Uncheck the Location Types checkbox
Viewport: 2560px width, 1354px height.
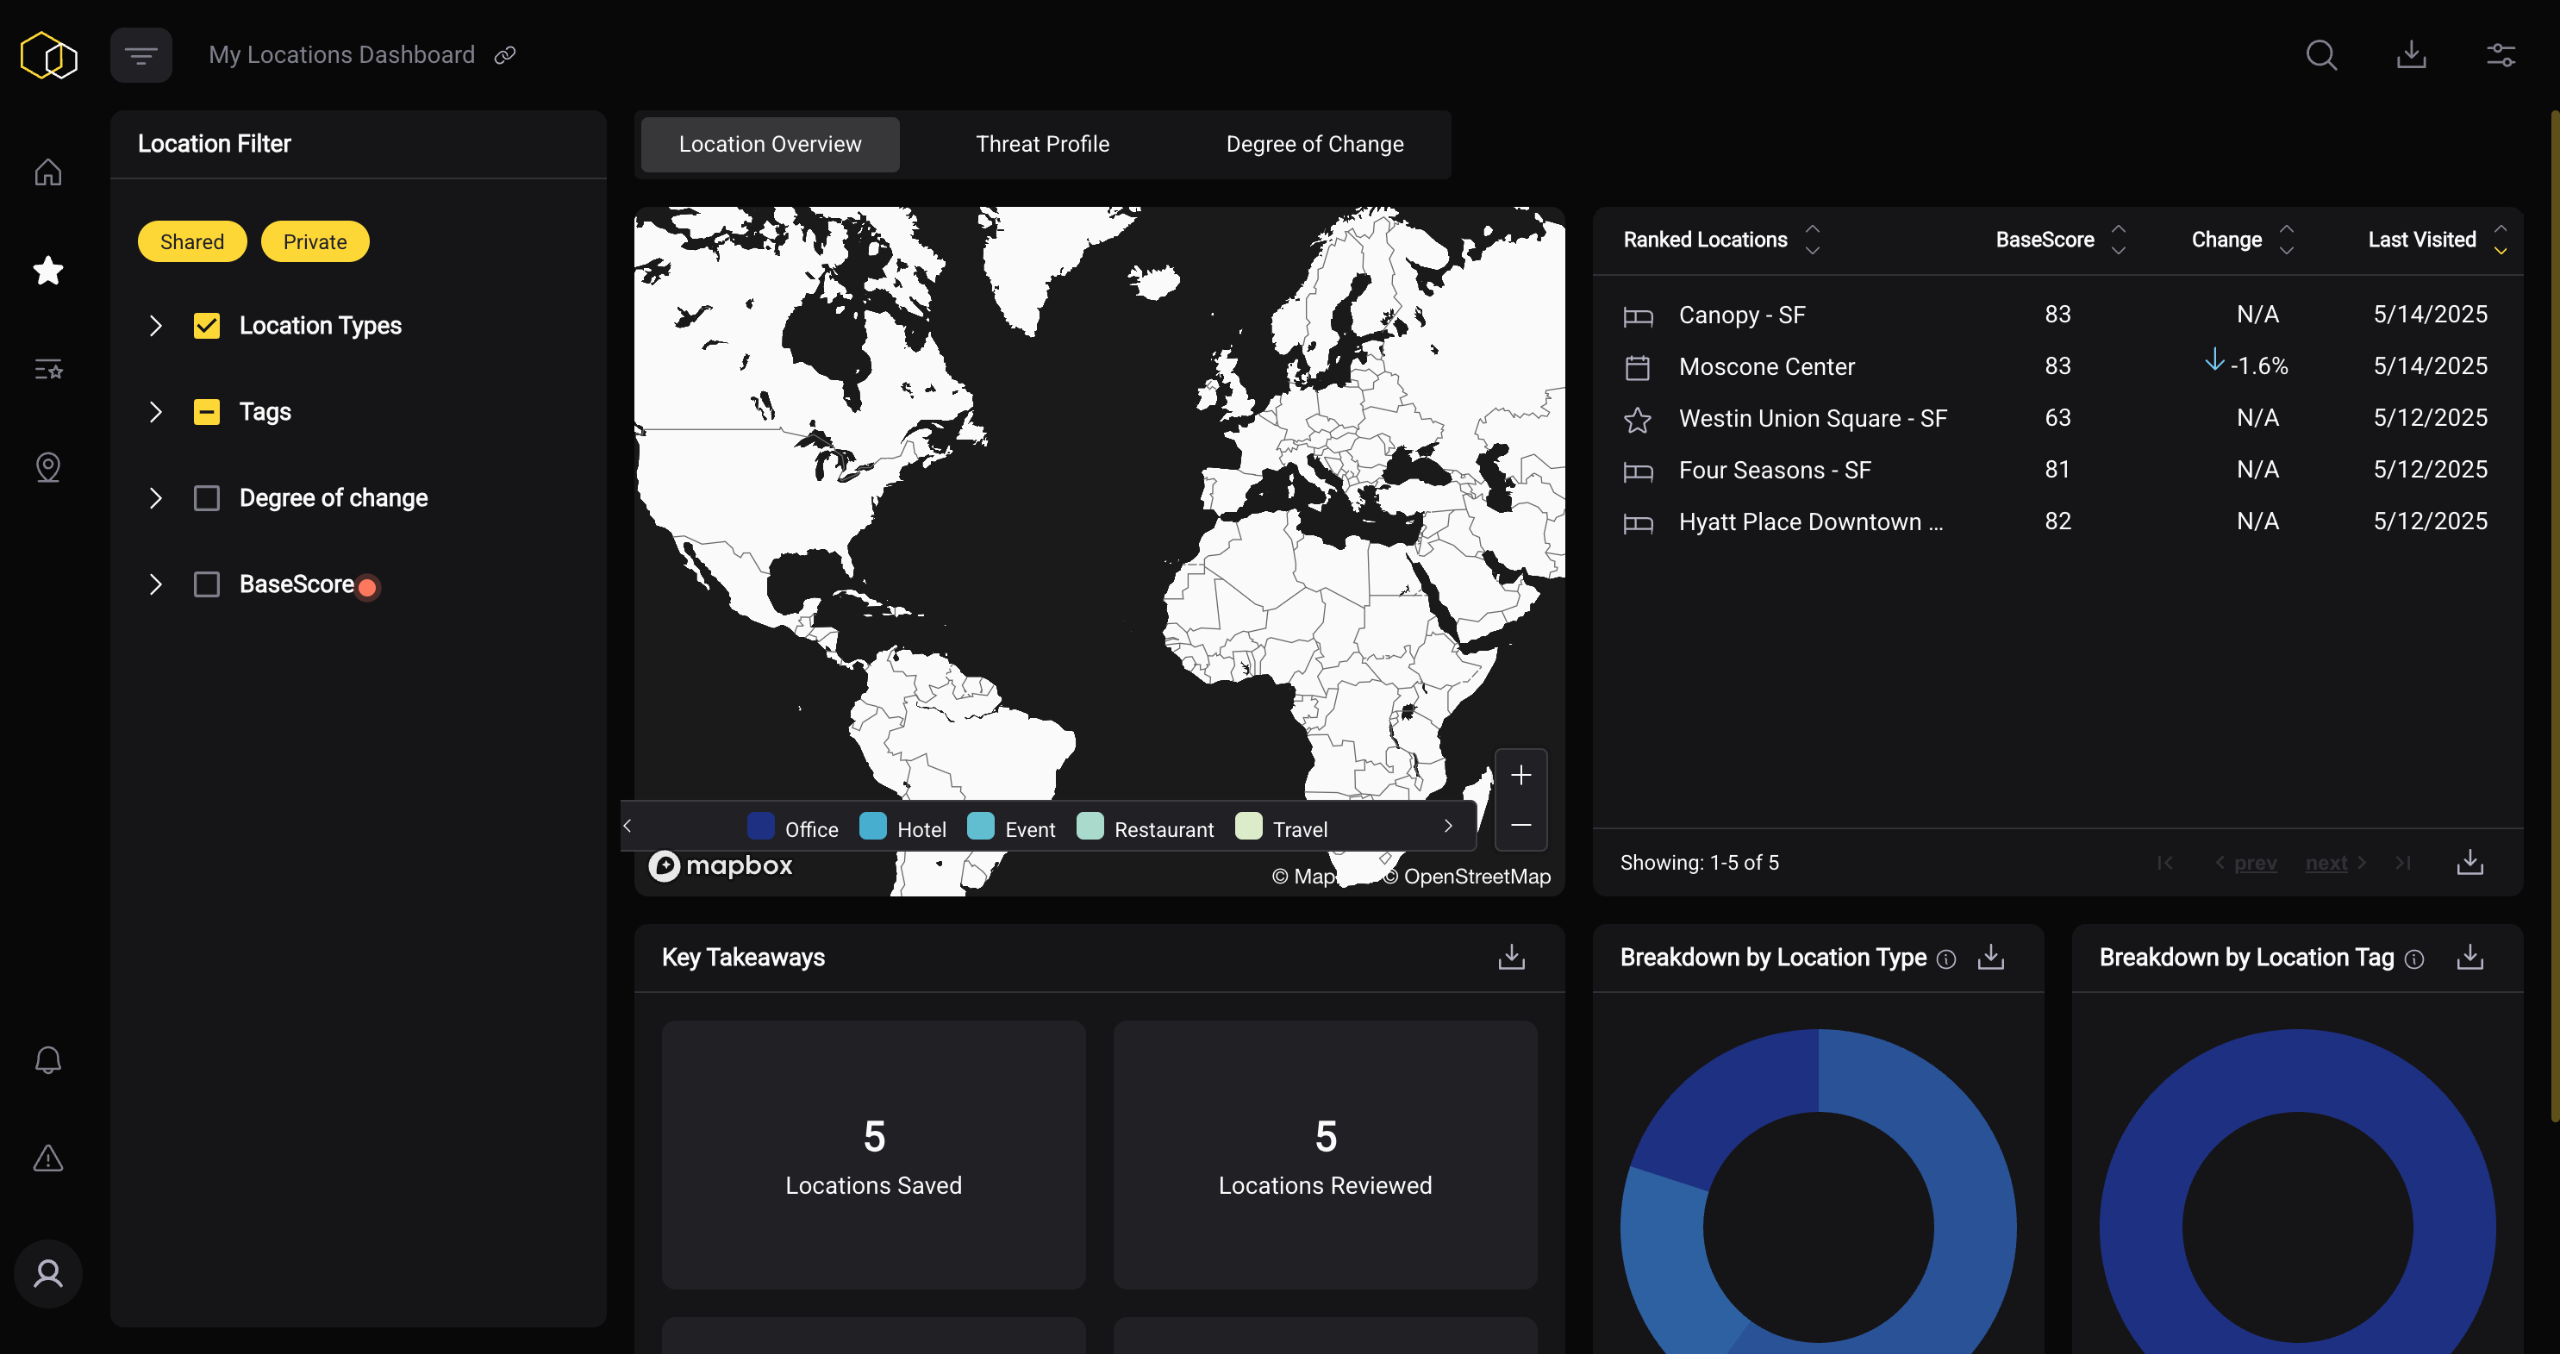point(207,326)
